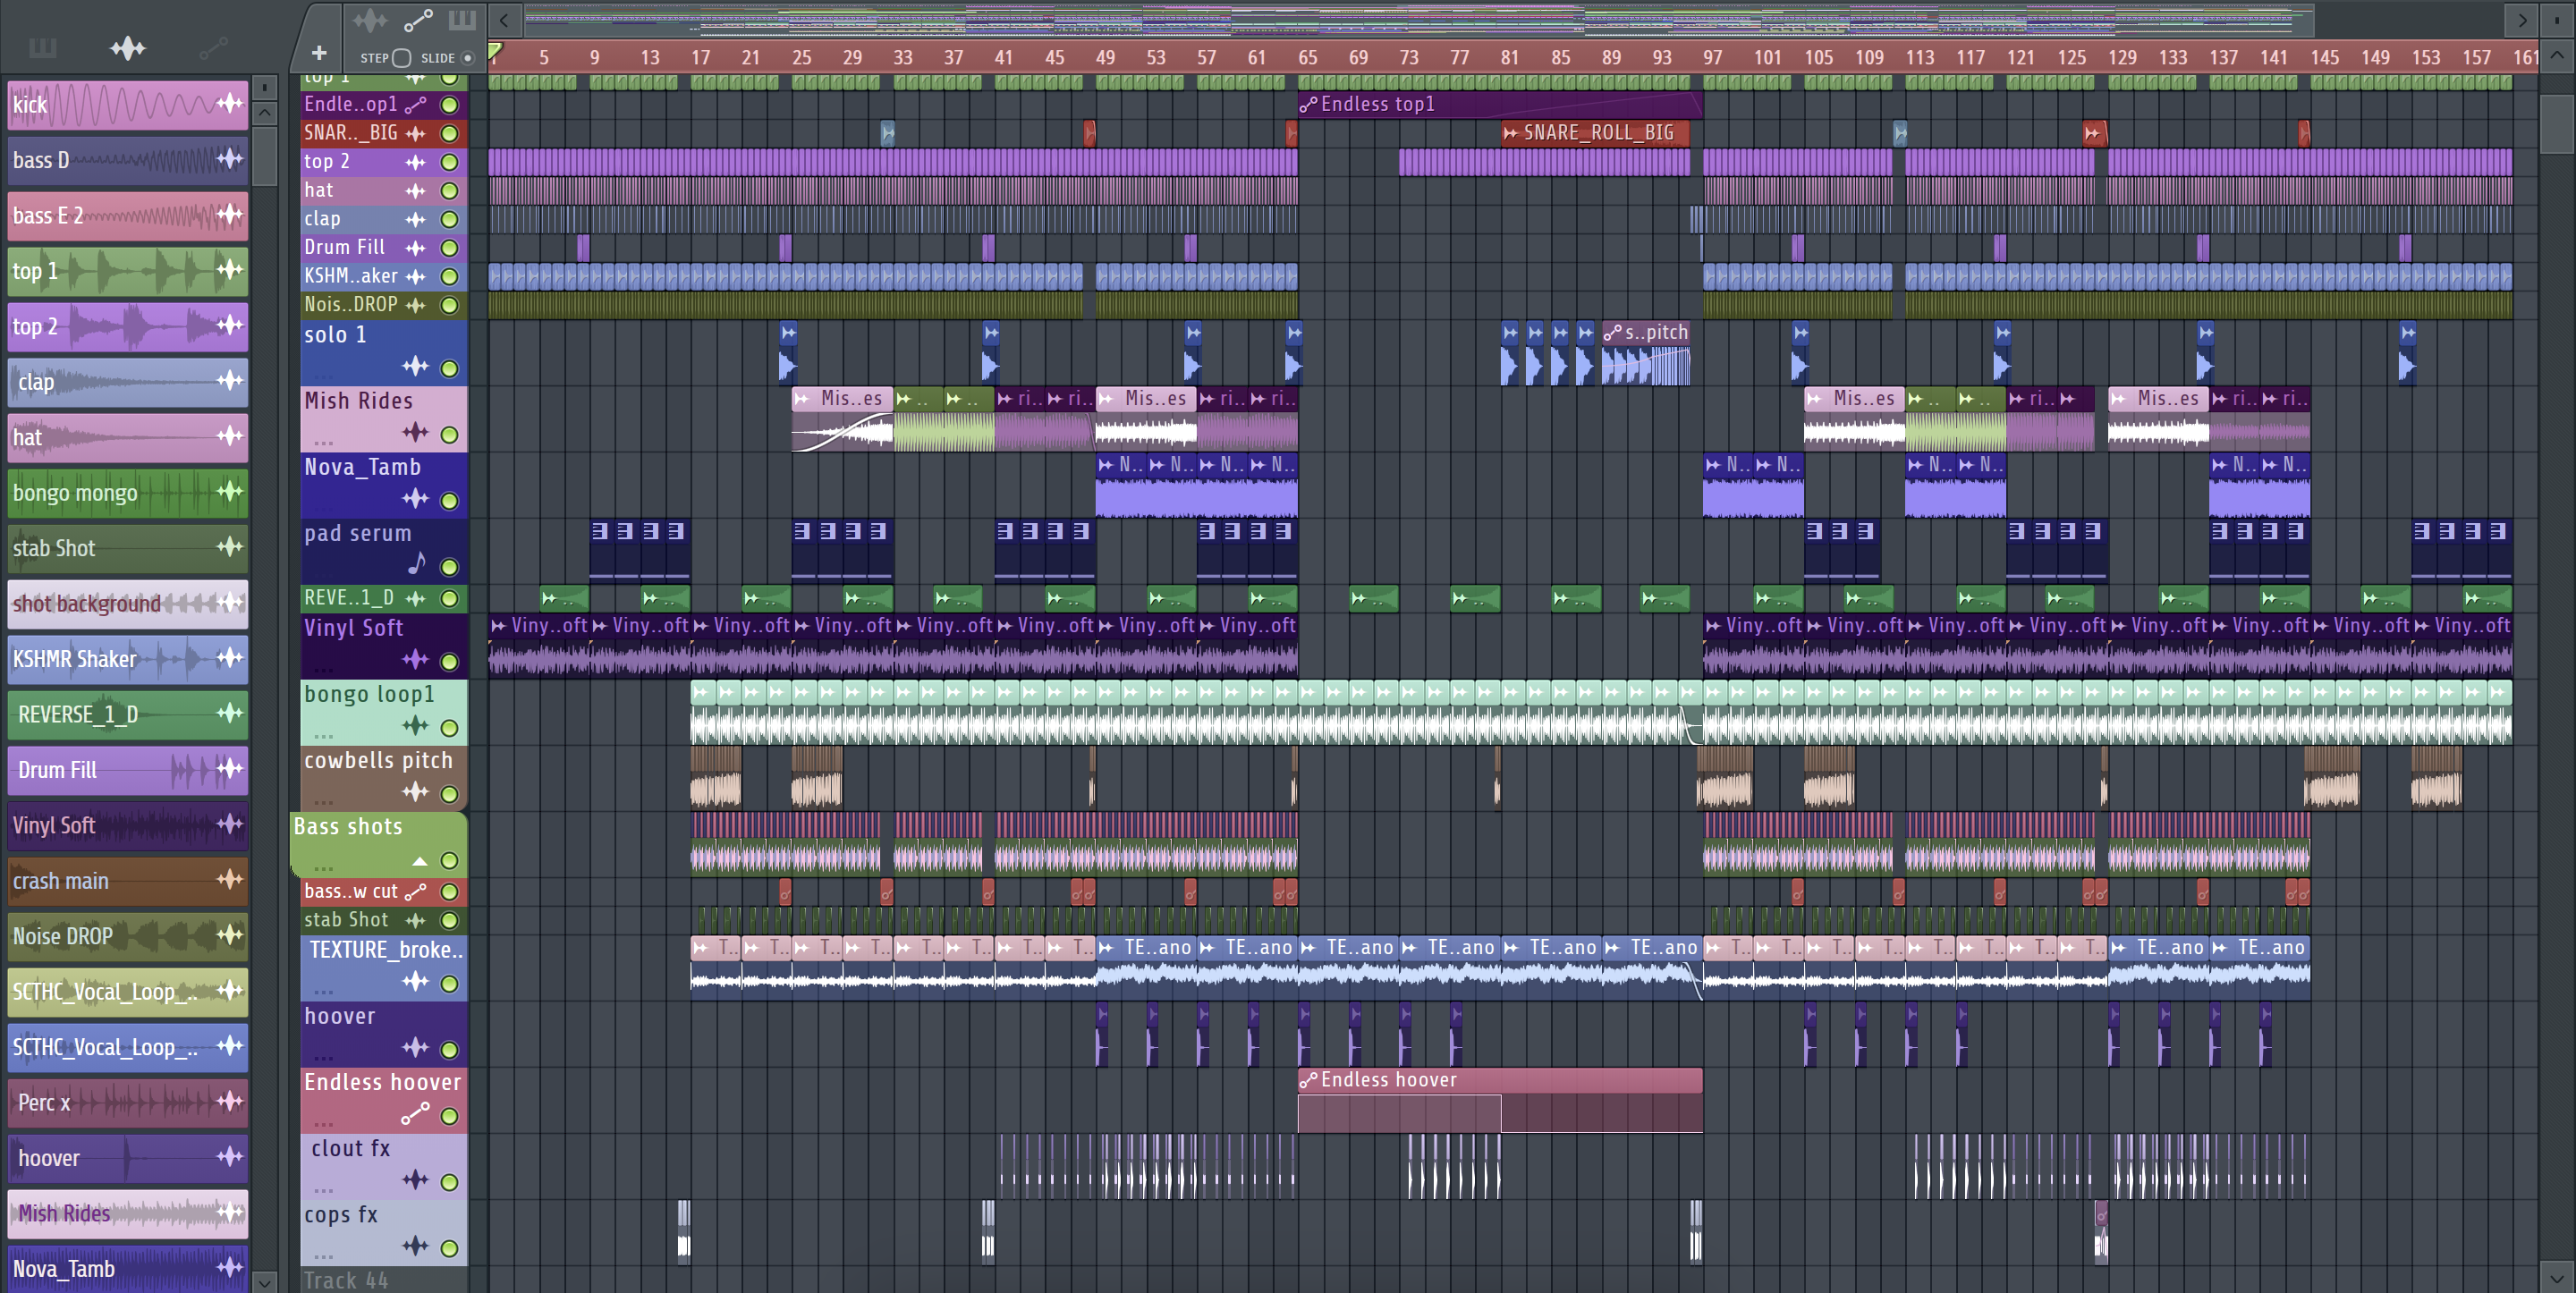Show automation clips in the picker panel
The height and width of the screenshot is (1293, 2576).
pos(213,47)
